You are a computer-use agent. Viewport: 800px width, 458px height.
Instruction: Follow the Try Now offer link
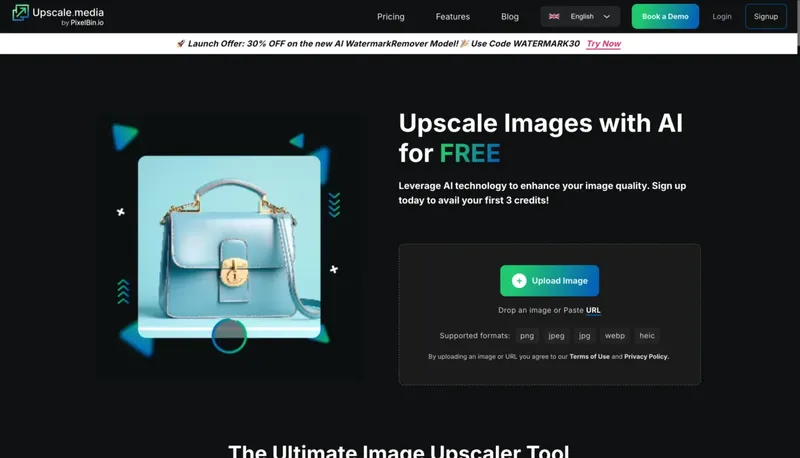tap(603, 44)
